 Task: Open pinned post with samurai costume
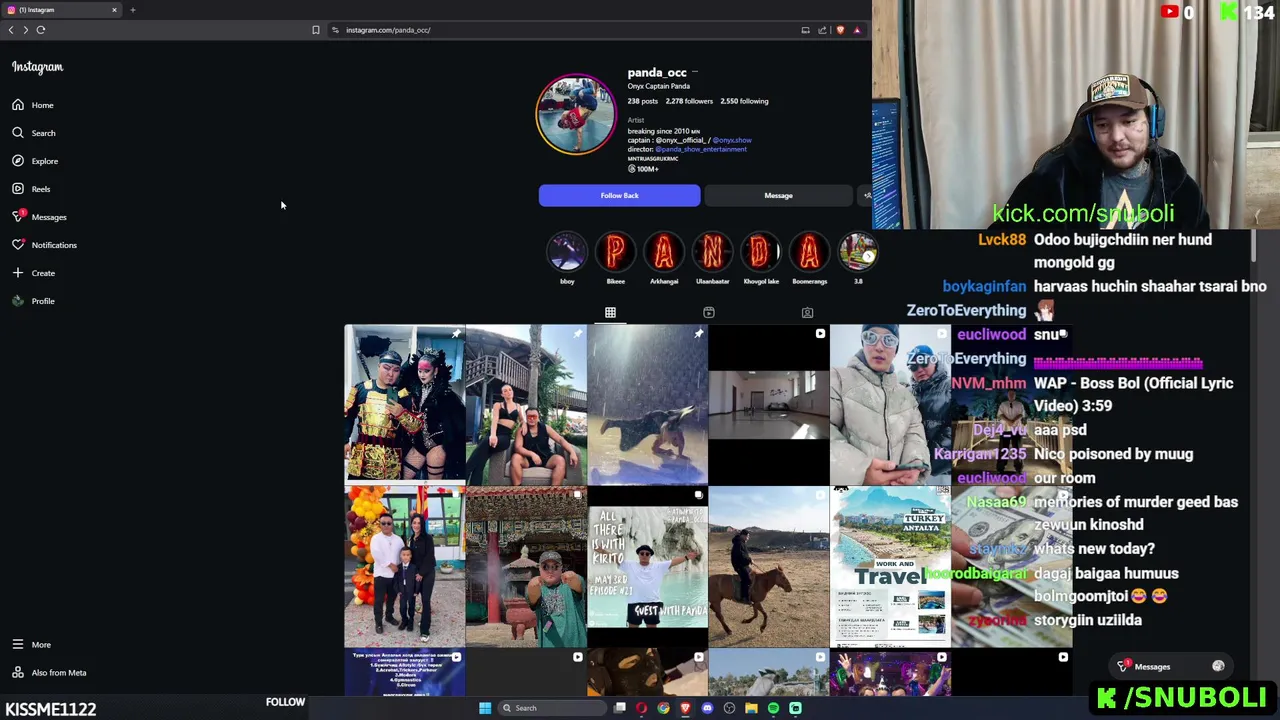[405, 405]
